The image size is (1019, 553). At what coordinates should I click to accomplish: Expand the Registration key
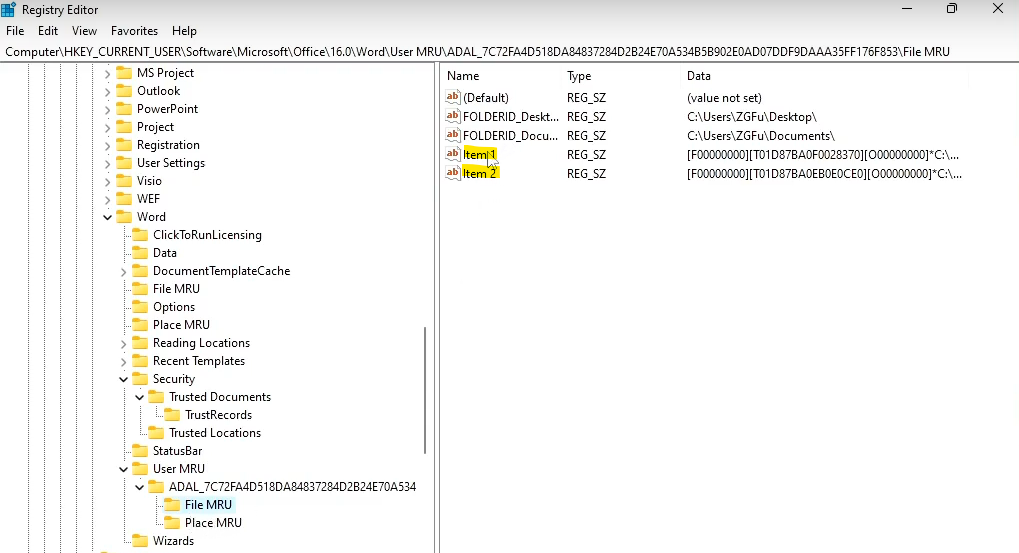[x=108, y=146]
